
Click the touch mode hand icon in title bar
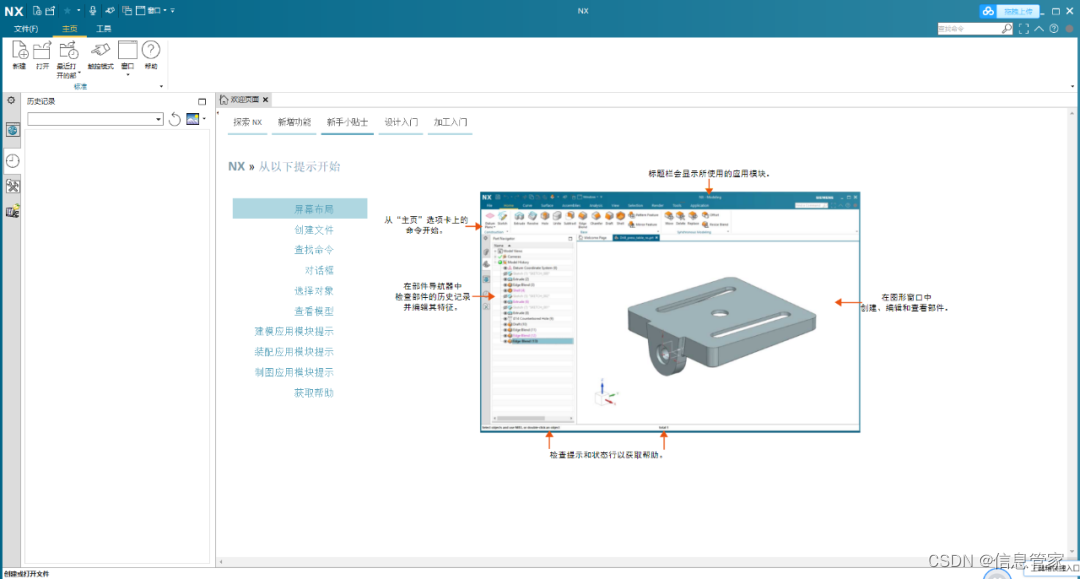point(110,10)
